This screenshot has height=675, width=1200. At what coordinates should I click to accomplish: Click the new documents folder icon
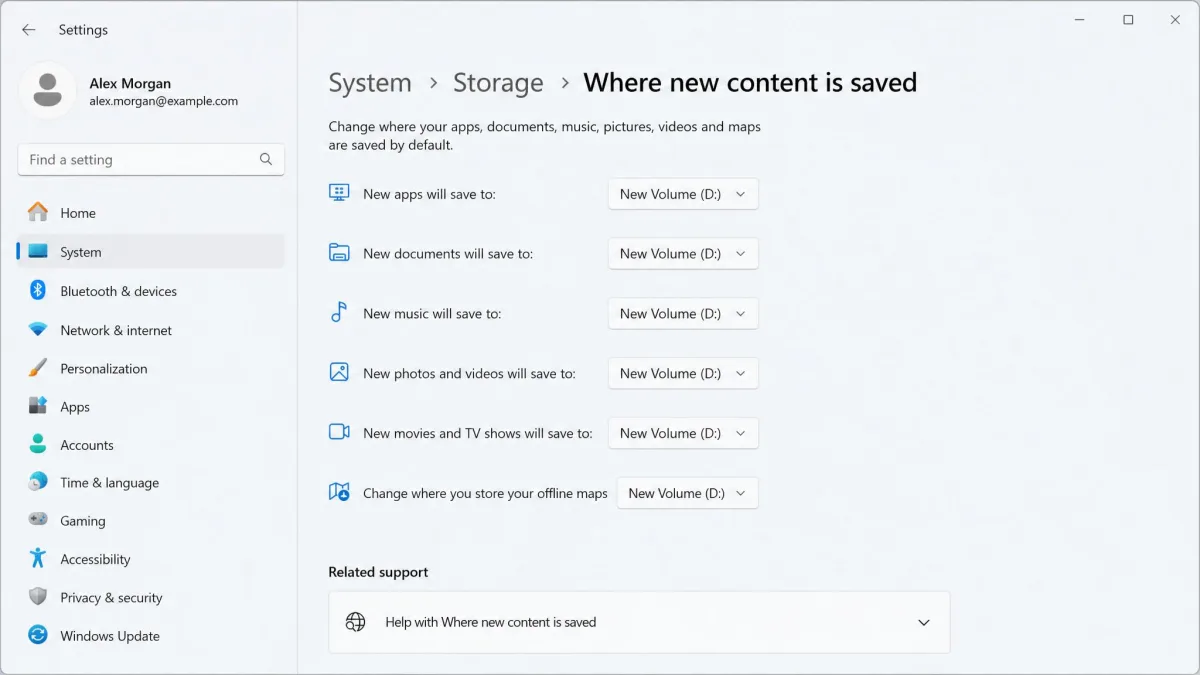(339, 252)
